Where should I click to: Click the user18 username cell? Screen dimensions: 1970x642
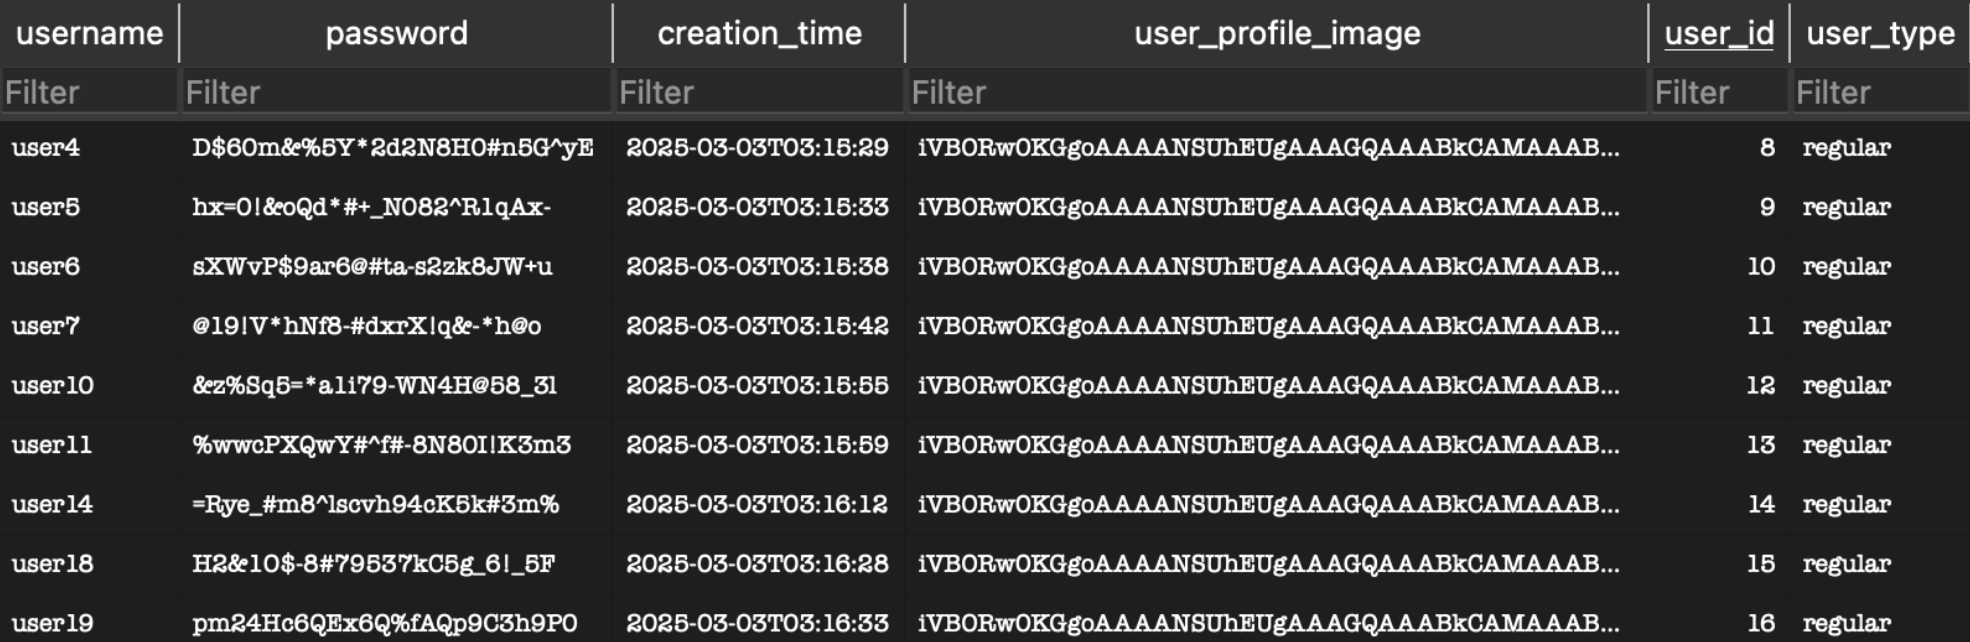point(53,563)
